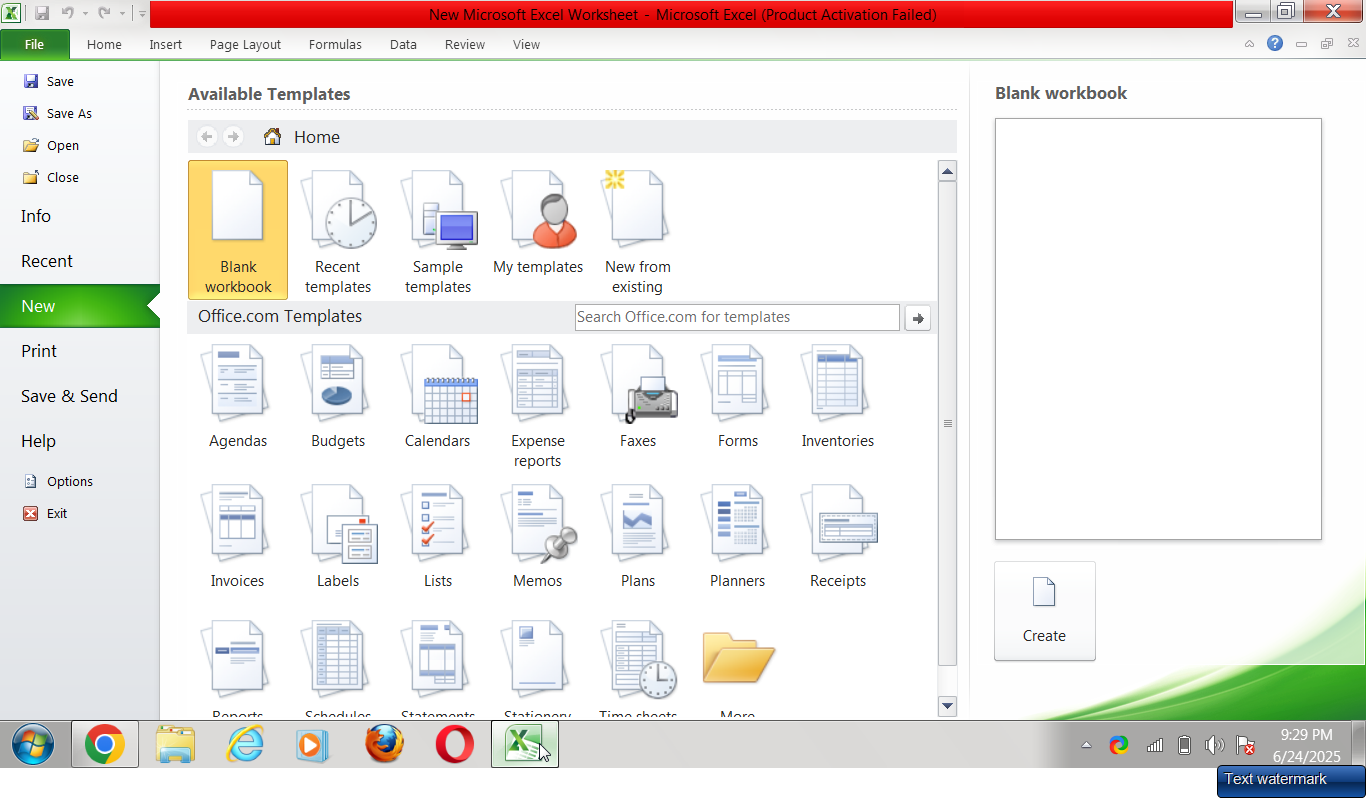The width and height of the screenshot is (1366, 798).
Task: Click the Create button
Action: point(1045,611)
